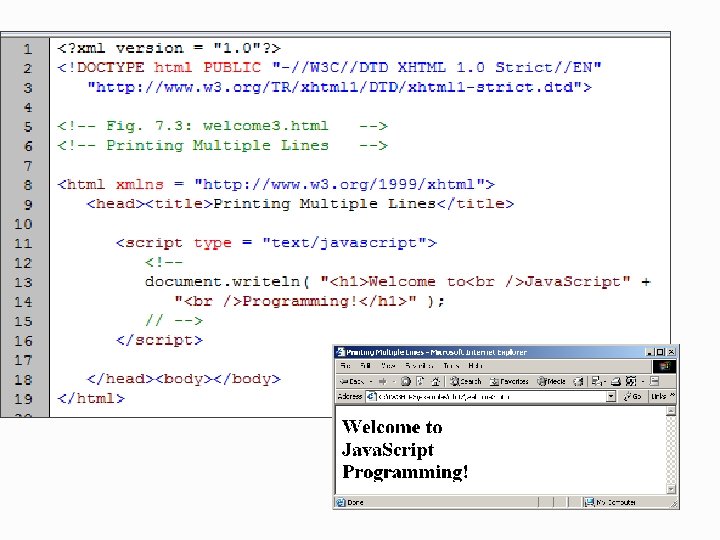
Task: Click the Back button in Internet Explorer
Action: click(x=352, y=382)
